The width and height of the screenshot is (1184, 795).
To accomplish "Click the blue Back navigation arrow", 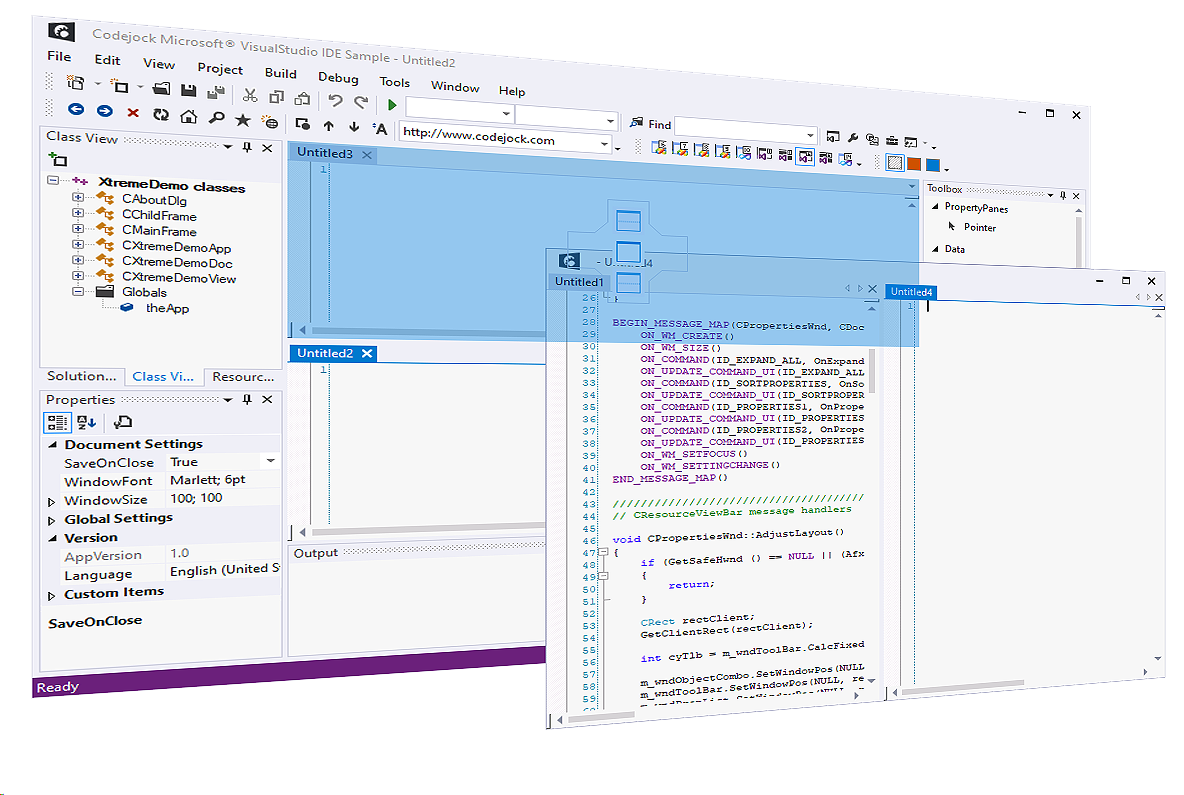I will [76, 109].
